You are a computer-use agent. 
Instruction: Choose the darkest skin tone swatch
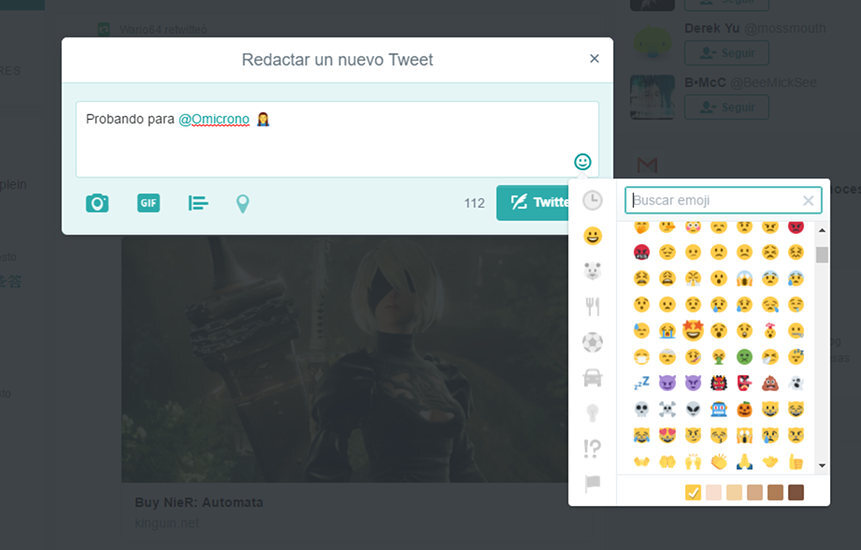coord(796,492)
